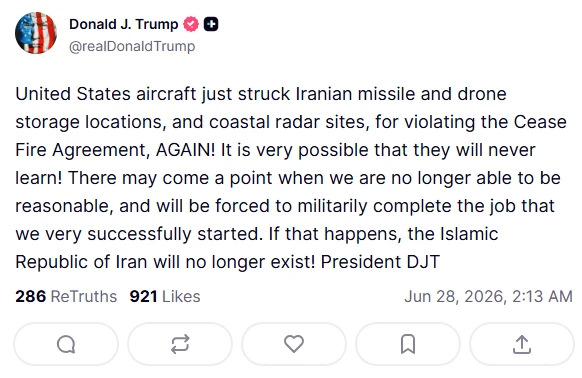This screenshot has height=378, width=582.
Task: Click the red verified checkmark badge
Action: pos(191,24)
